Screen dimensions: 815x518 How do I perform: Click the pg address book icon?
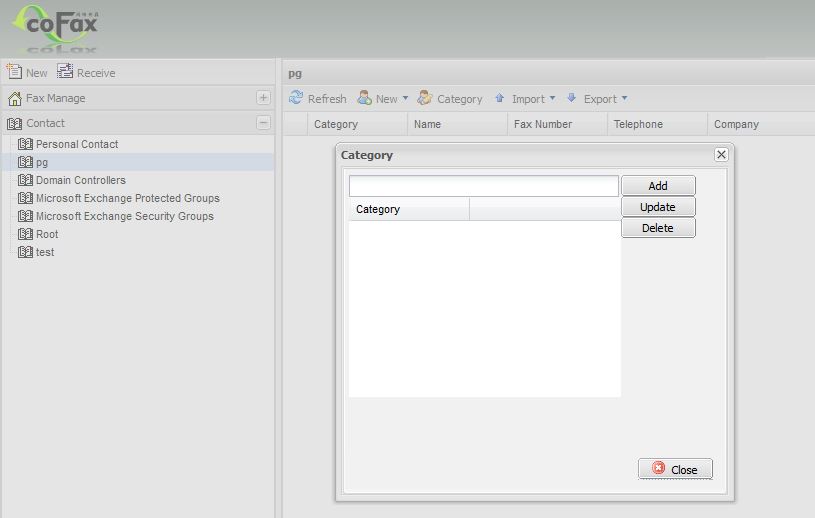tap(25, 162)
